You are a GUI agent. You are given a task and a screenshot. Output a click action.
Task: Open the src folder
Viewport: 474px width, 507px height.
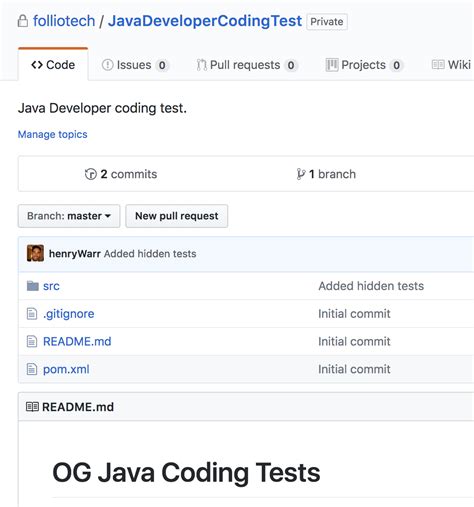tap(51, 286)
